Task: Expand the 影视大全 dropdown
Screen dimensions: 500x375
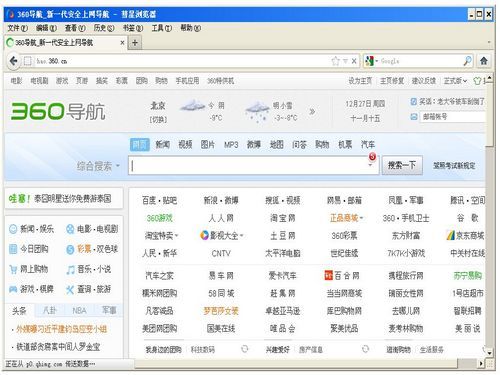Action: [x=241, y=236]
